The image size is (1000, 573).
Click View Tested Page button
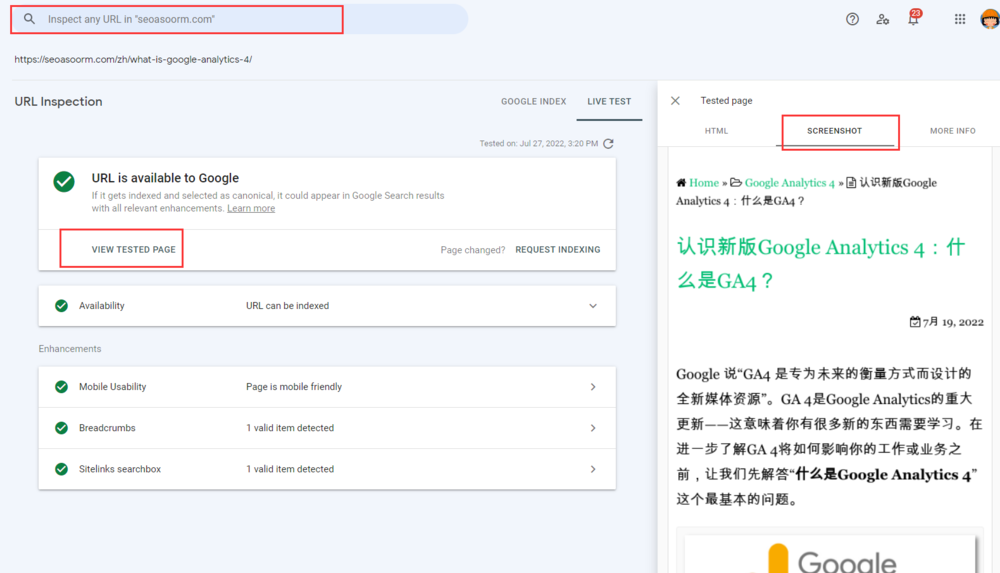[x=133, y=249]
